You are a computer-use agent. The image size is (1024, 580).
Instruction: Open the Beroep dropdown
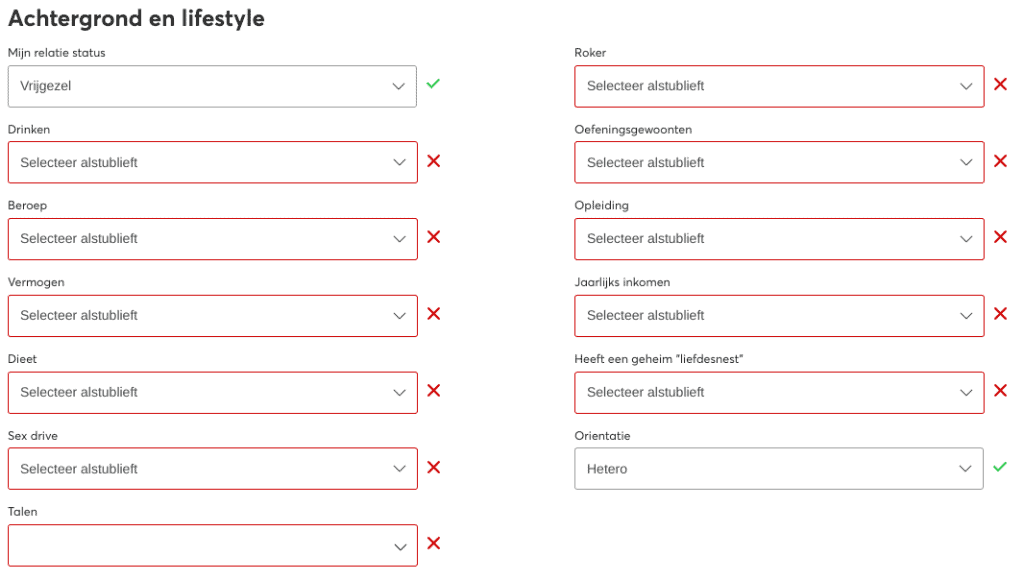tap(212, 239)
